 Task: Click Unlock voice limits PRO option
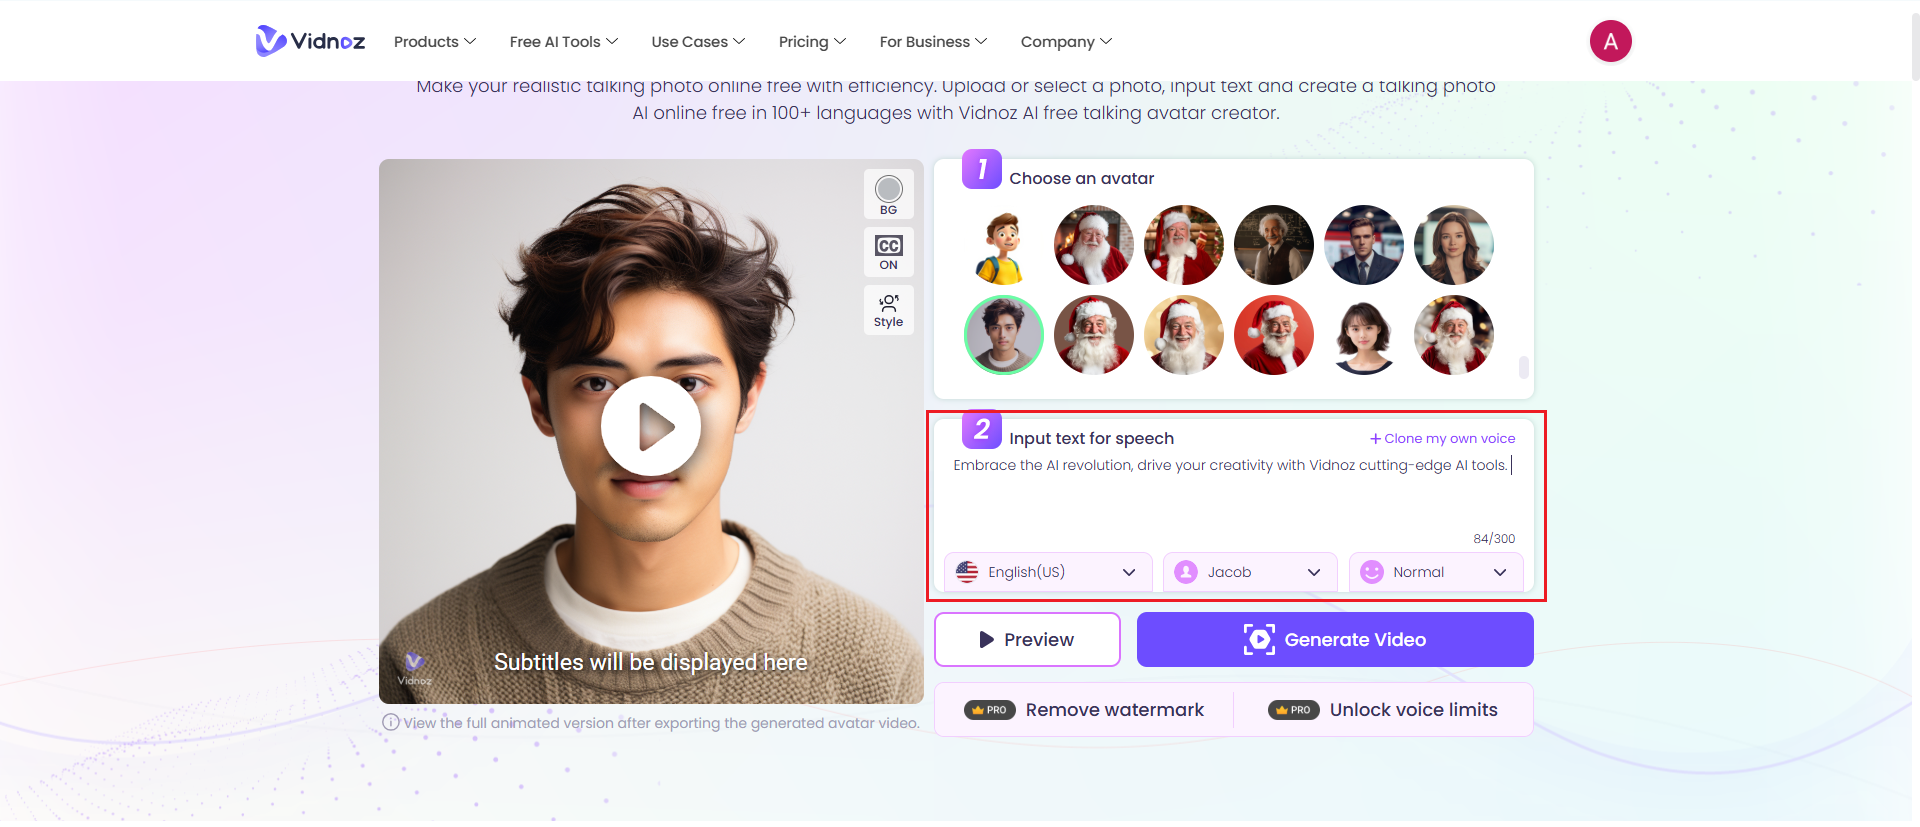click(1383, 710)
